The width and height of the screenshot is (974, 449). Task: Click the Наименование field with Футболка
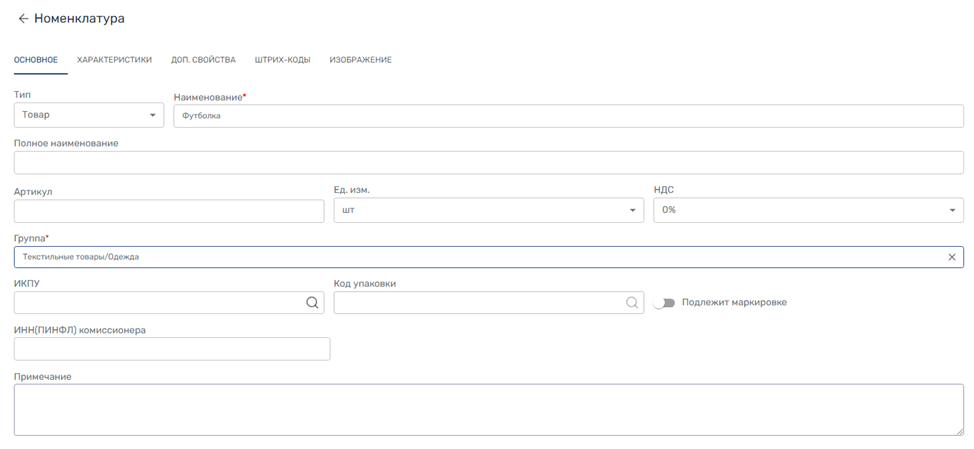click(568, 116)
